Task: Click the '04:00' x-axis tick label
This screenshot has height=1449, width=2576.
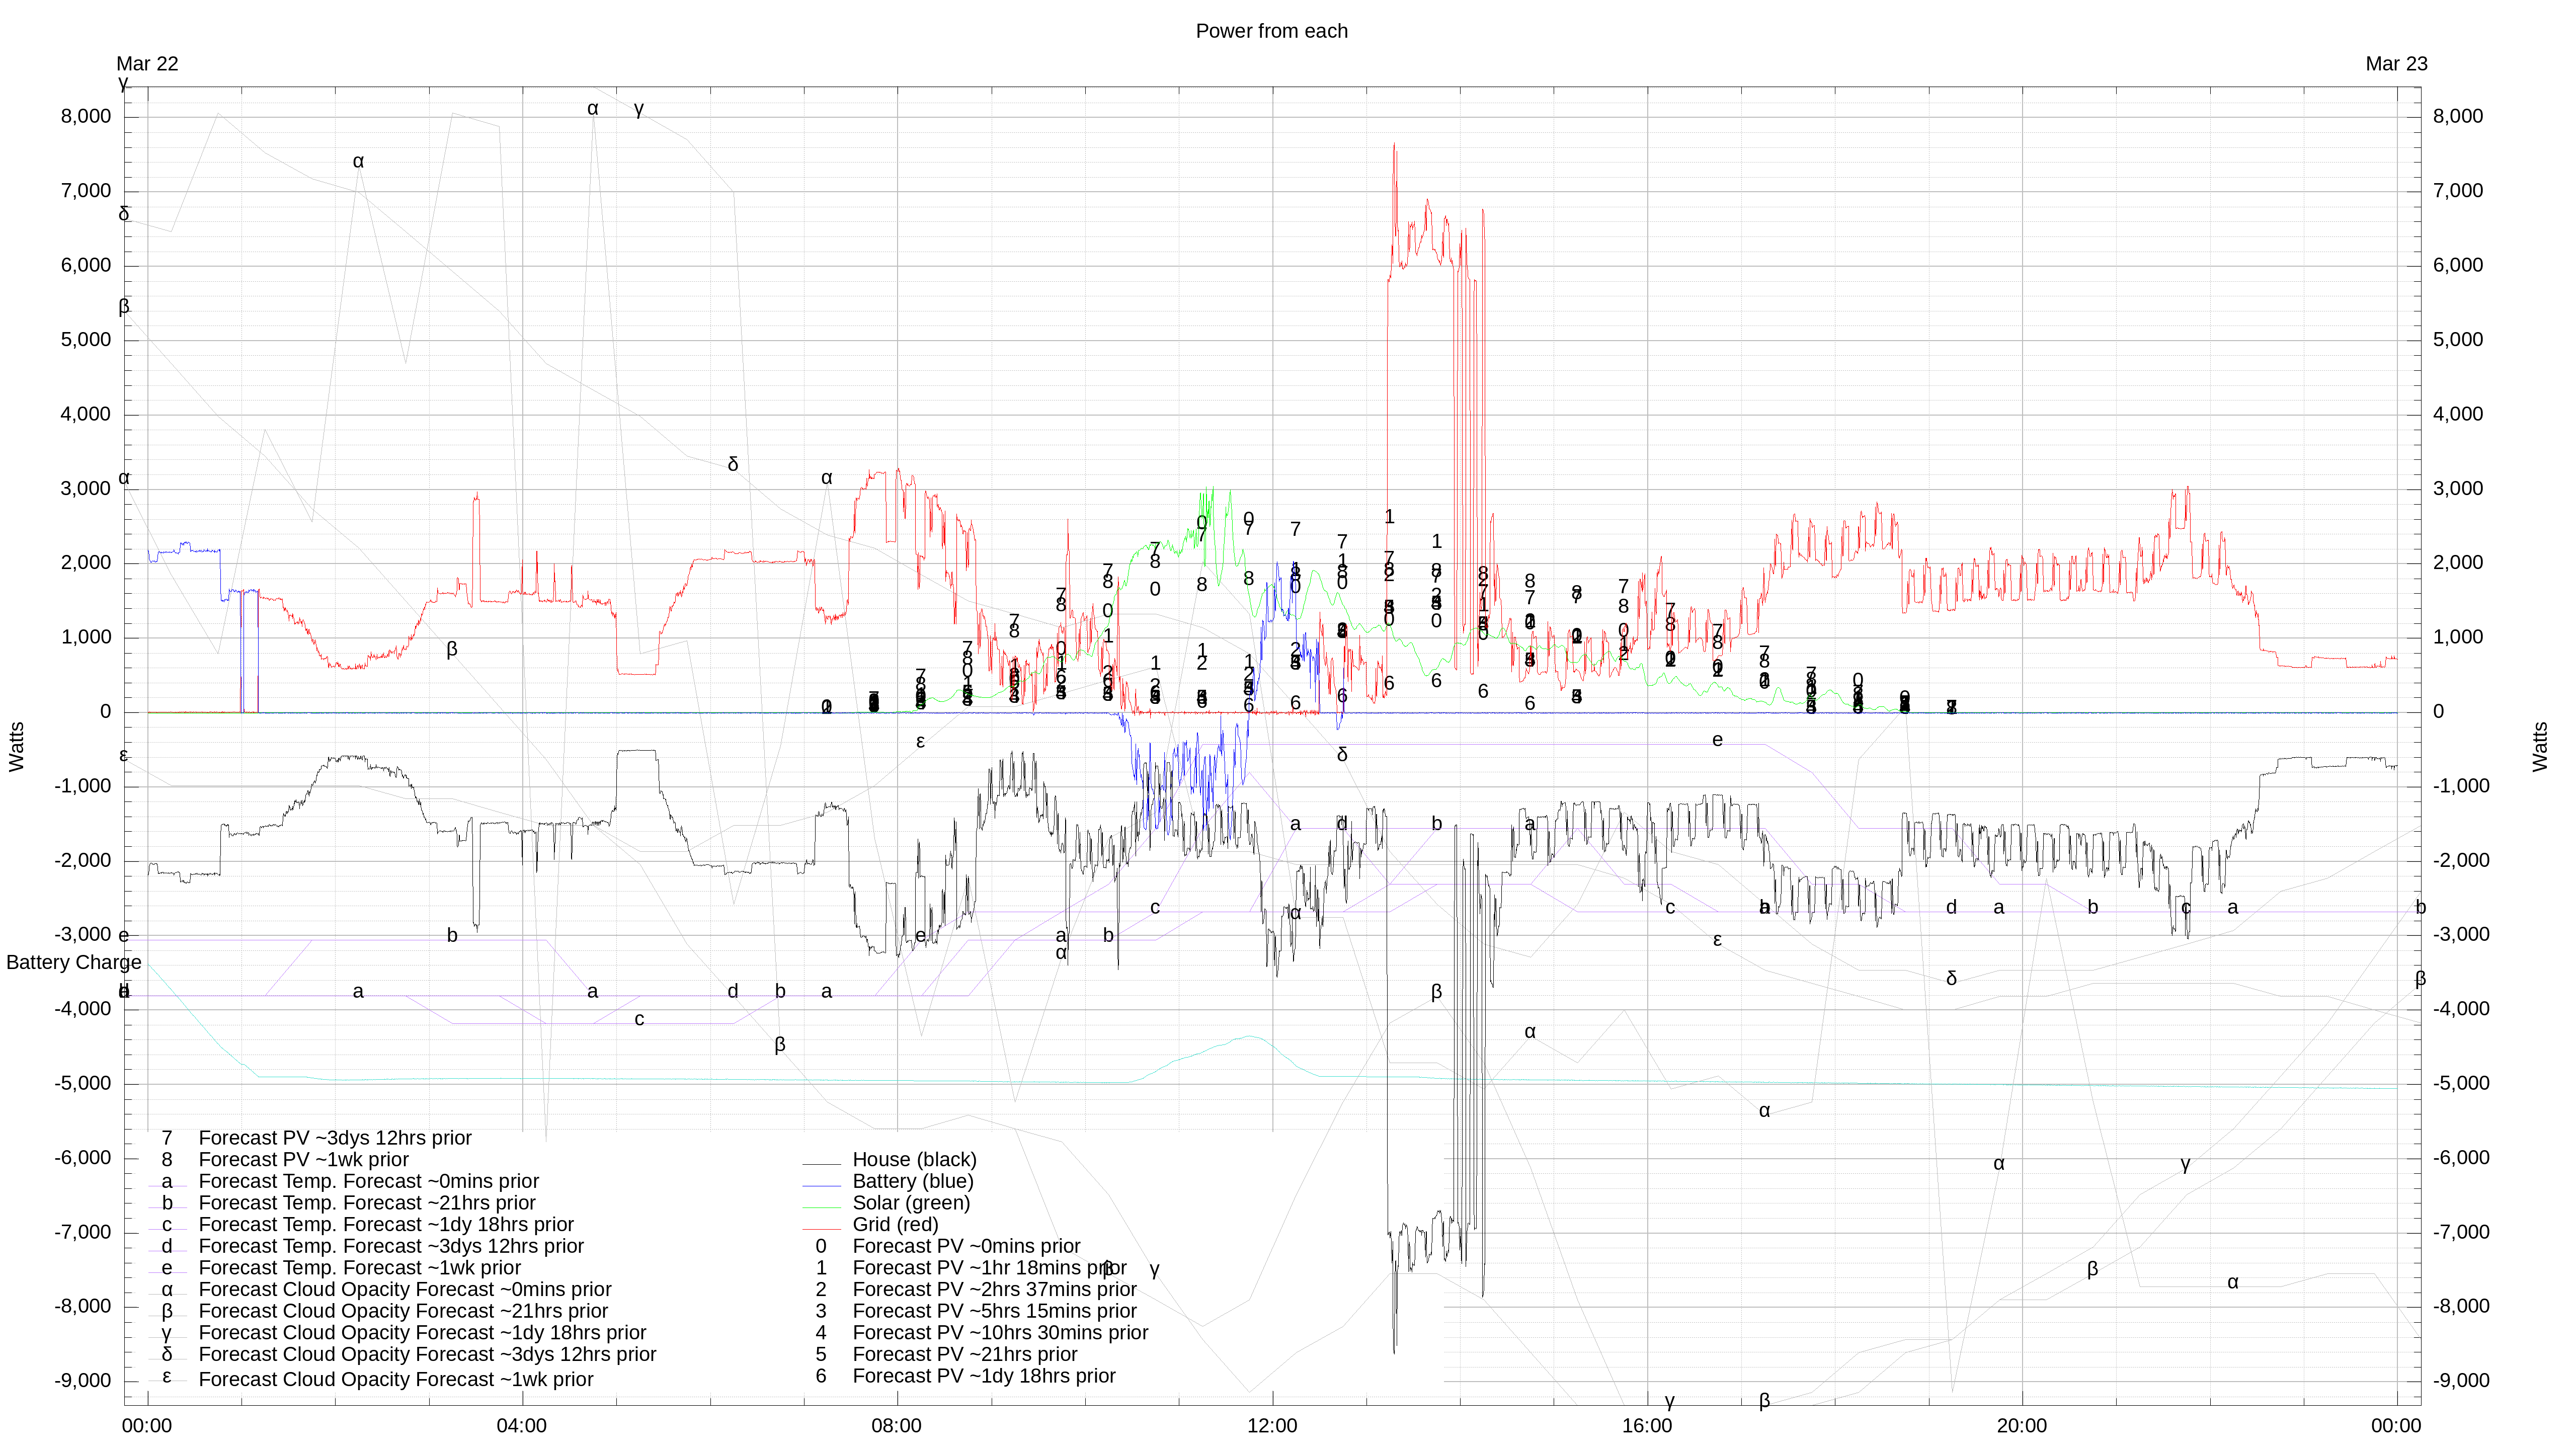Action: coord(522,1426)
